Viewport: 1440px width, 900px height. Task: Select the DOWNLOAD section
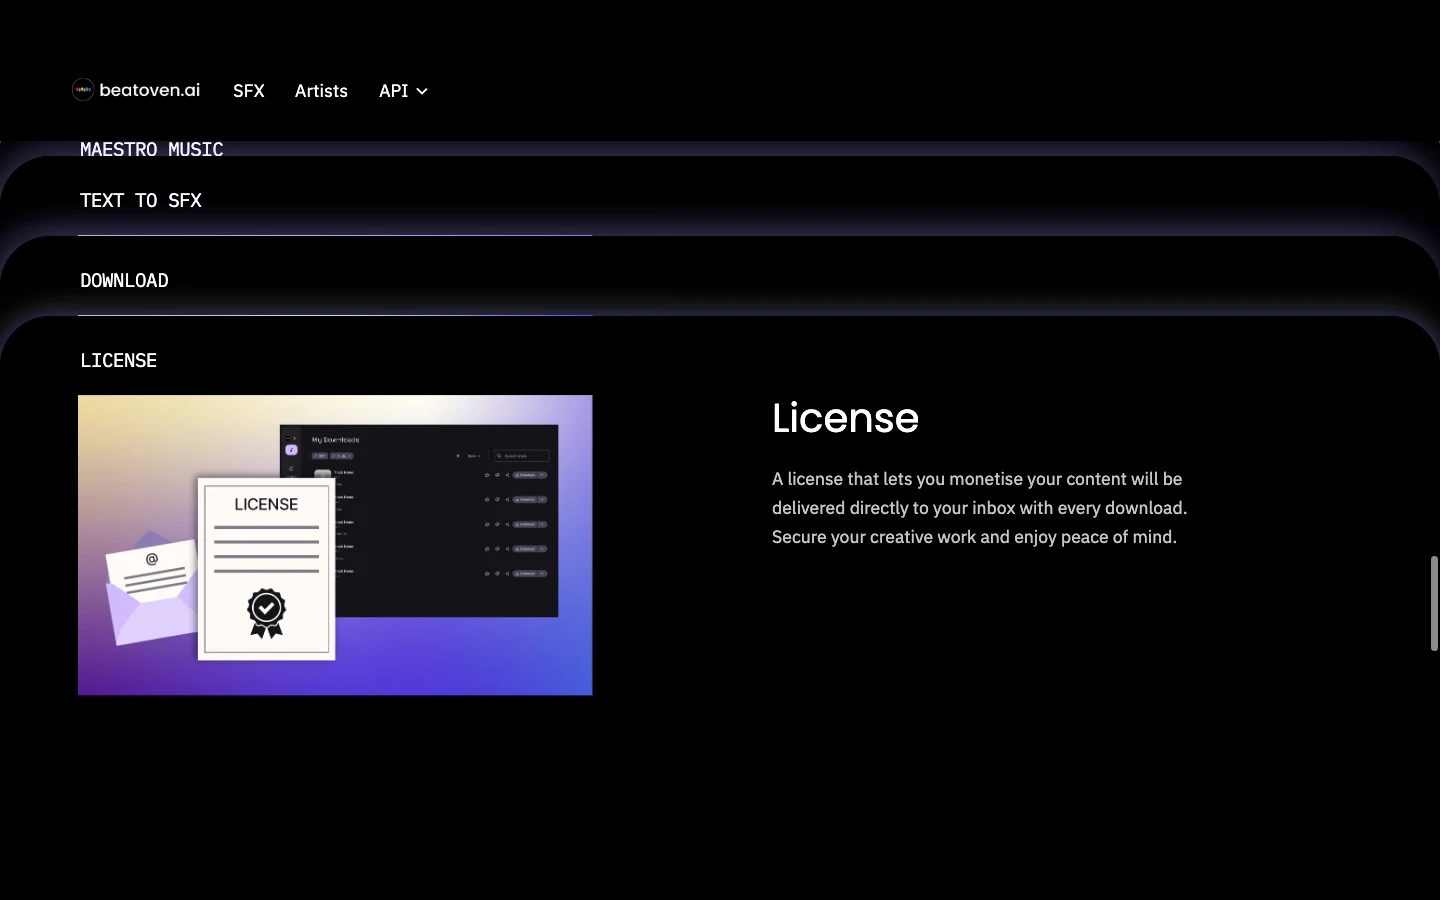tap(124, 280)
